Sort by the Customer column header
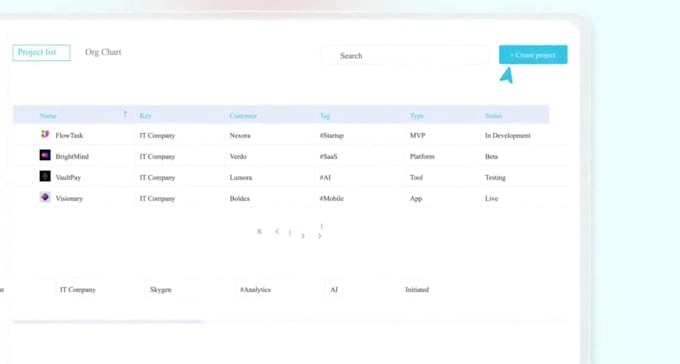The height and width of the screenshot is (364, 680). pyautogui.click(x=243, y=116)
